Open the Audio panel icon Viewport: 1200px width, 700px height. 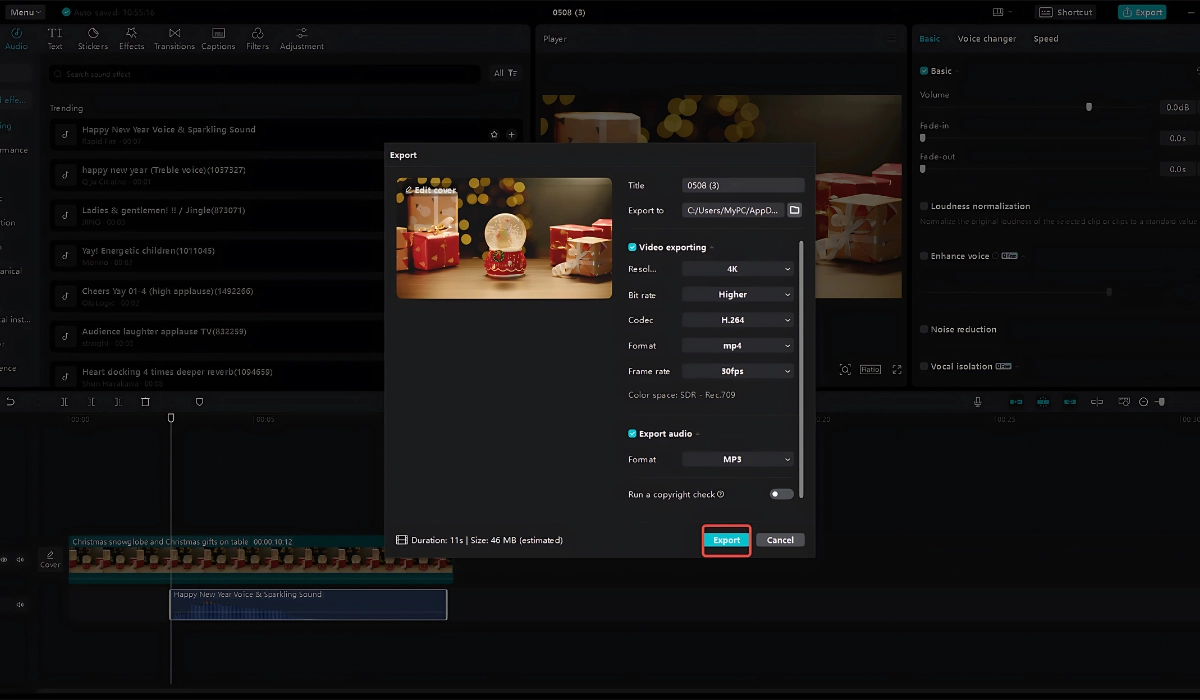(16, 39)
